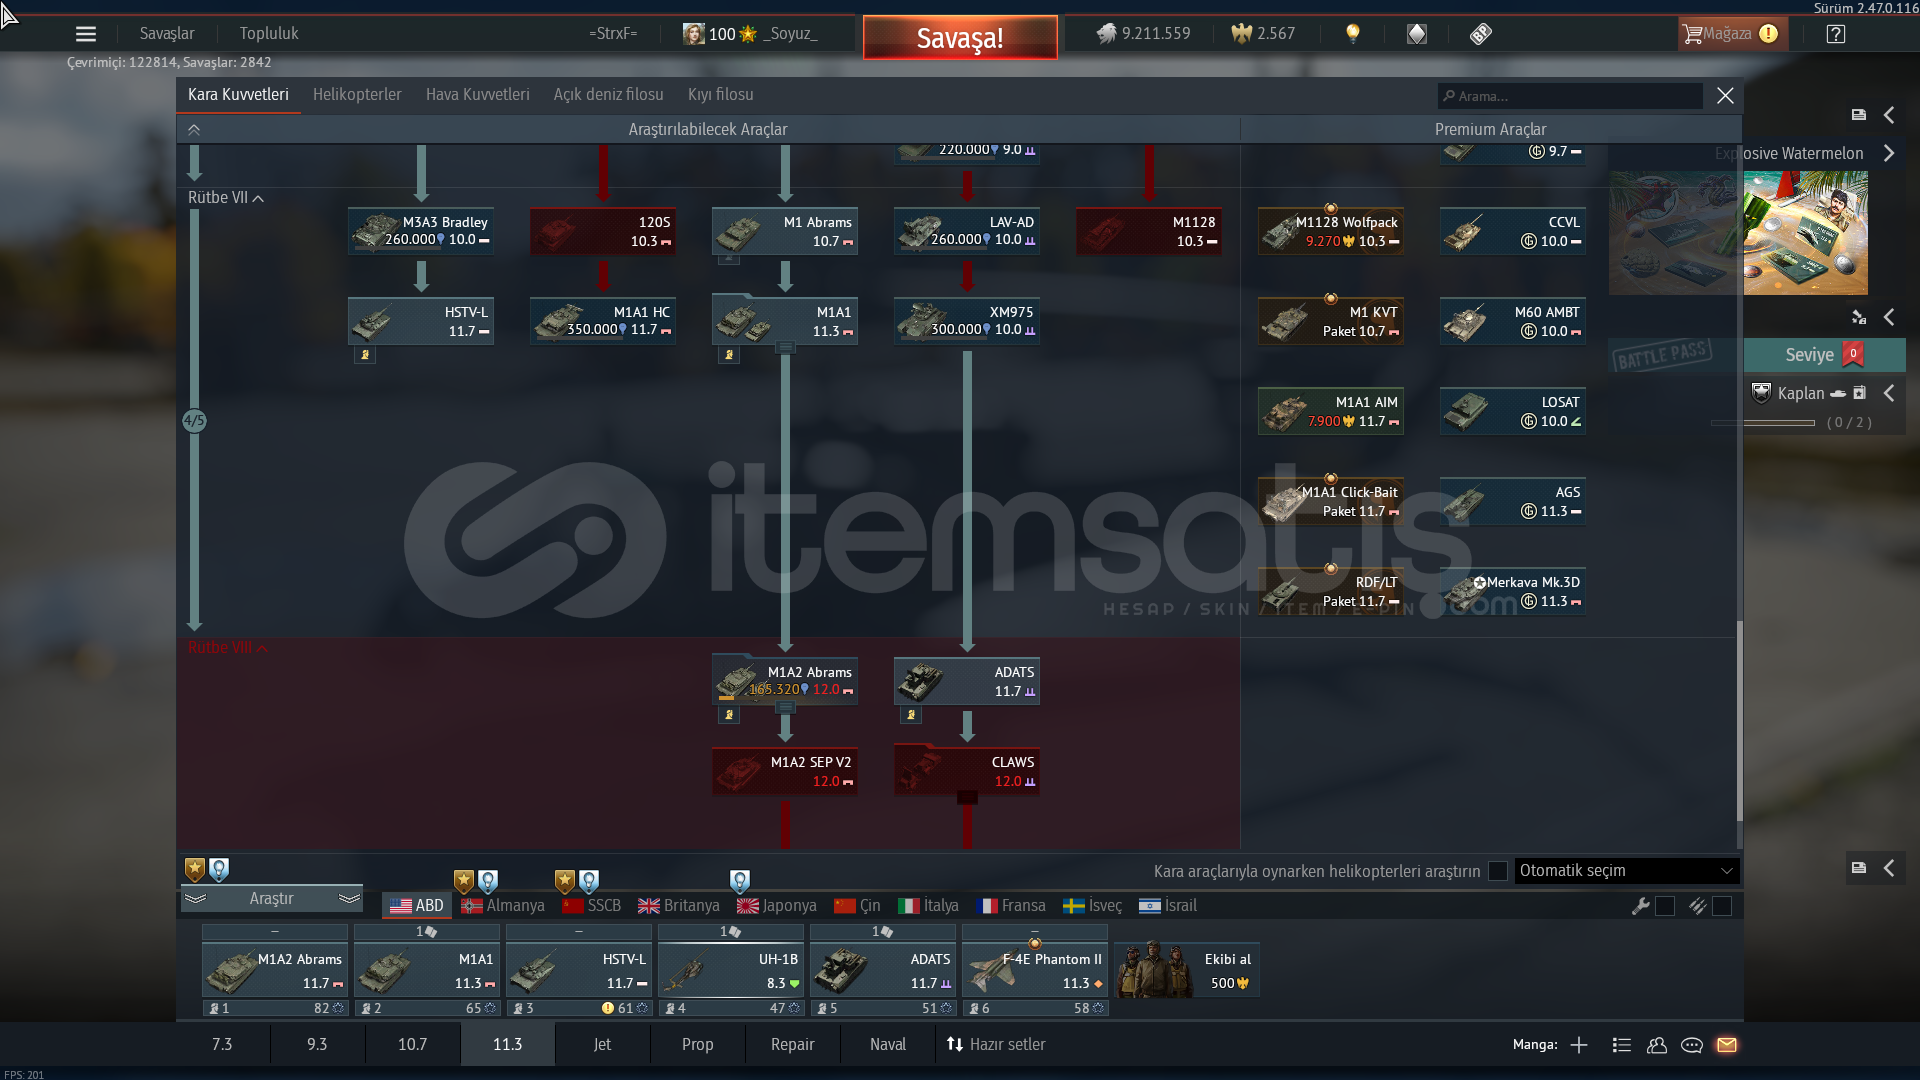
Task: Click the lightbulb hints icon
Action: [x=1353, y=34]
